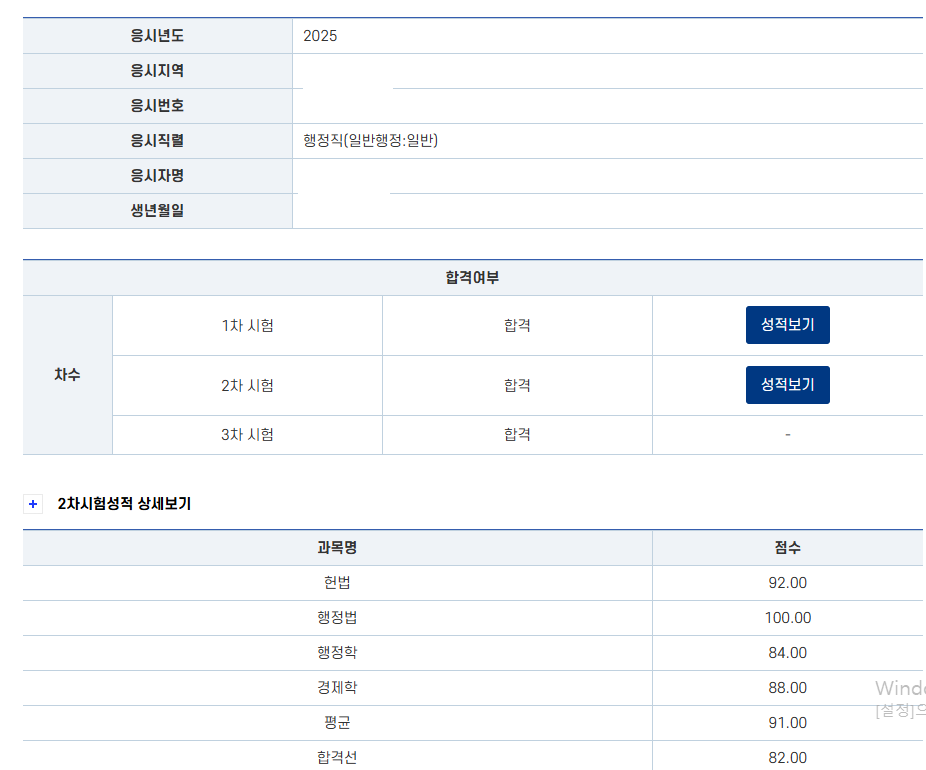The image size is (926, 770).
Task: Click 성적보기 button for 2차 시험
Action: point(787,385)
